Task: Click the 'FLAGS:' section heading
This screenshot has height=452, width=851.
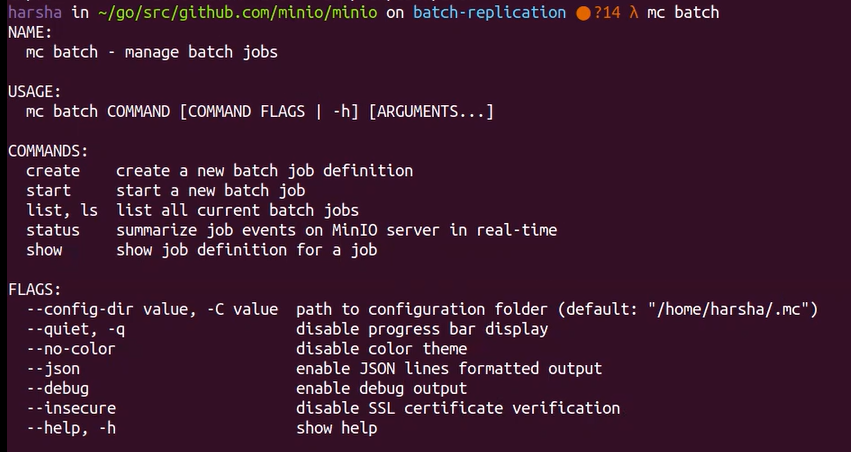Action: (x=35, y=290)
